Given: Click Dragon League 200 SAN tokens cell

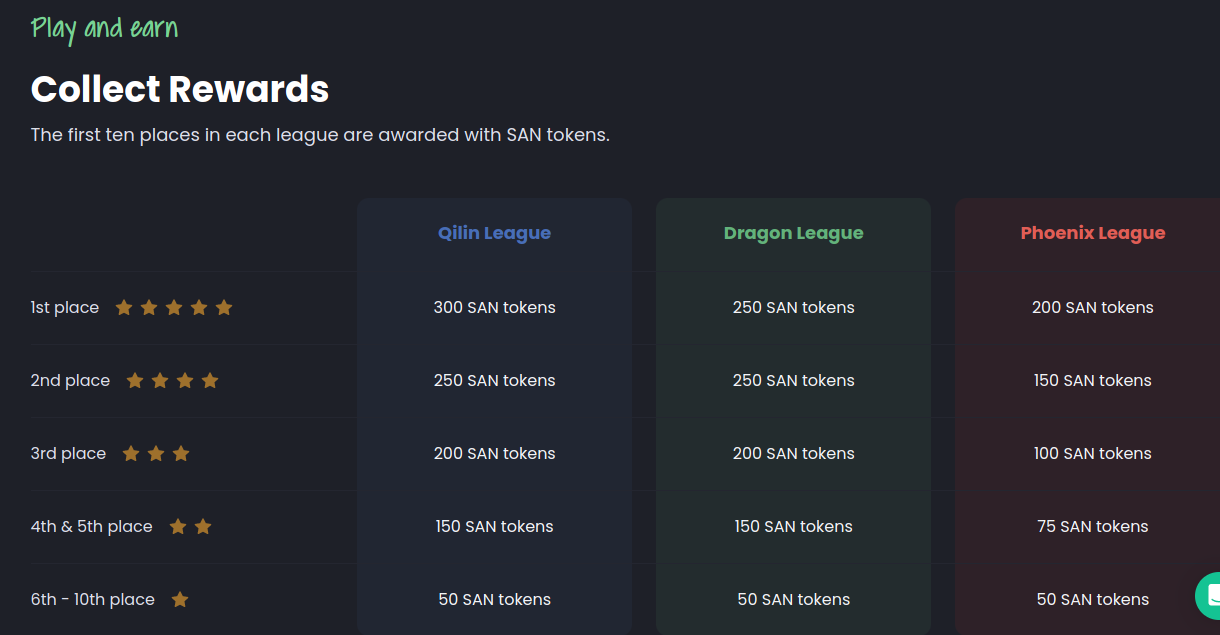Looking at the screenshot, I should pos(793,453).
